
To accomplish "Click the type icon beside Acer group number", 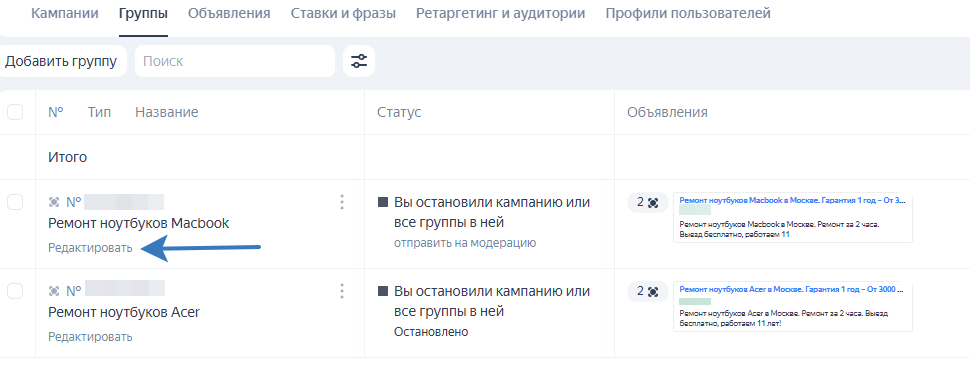I will [x=54, y=291].
